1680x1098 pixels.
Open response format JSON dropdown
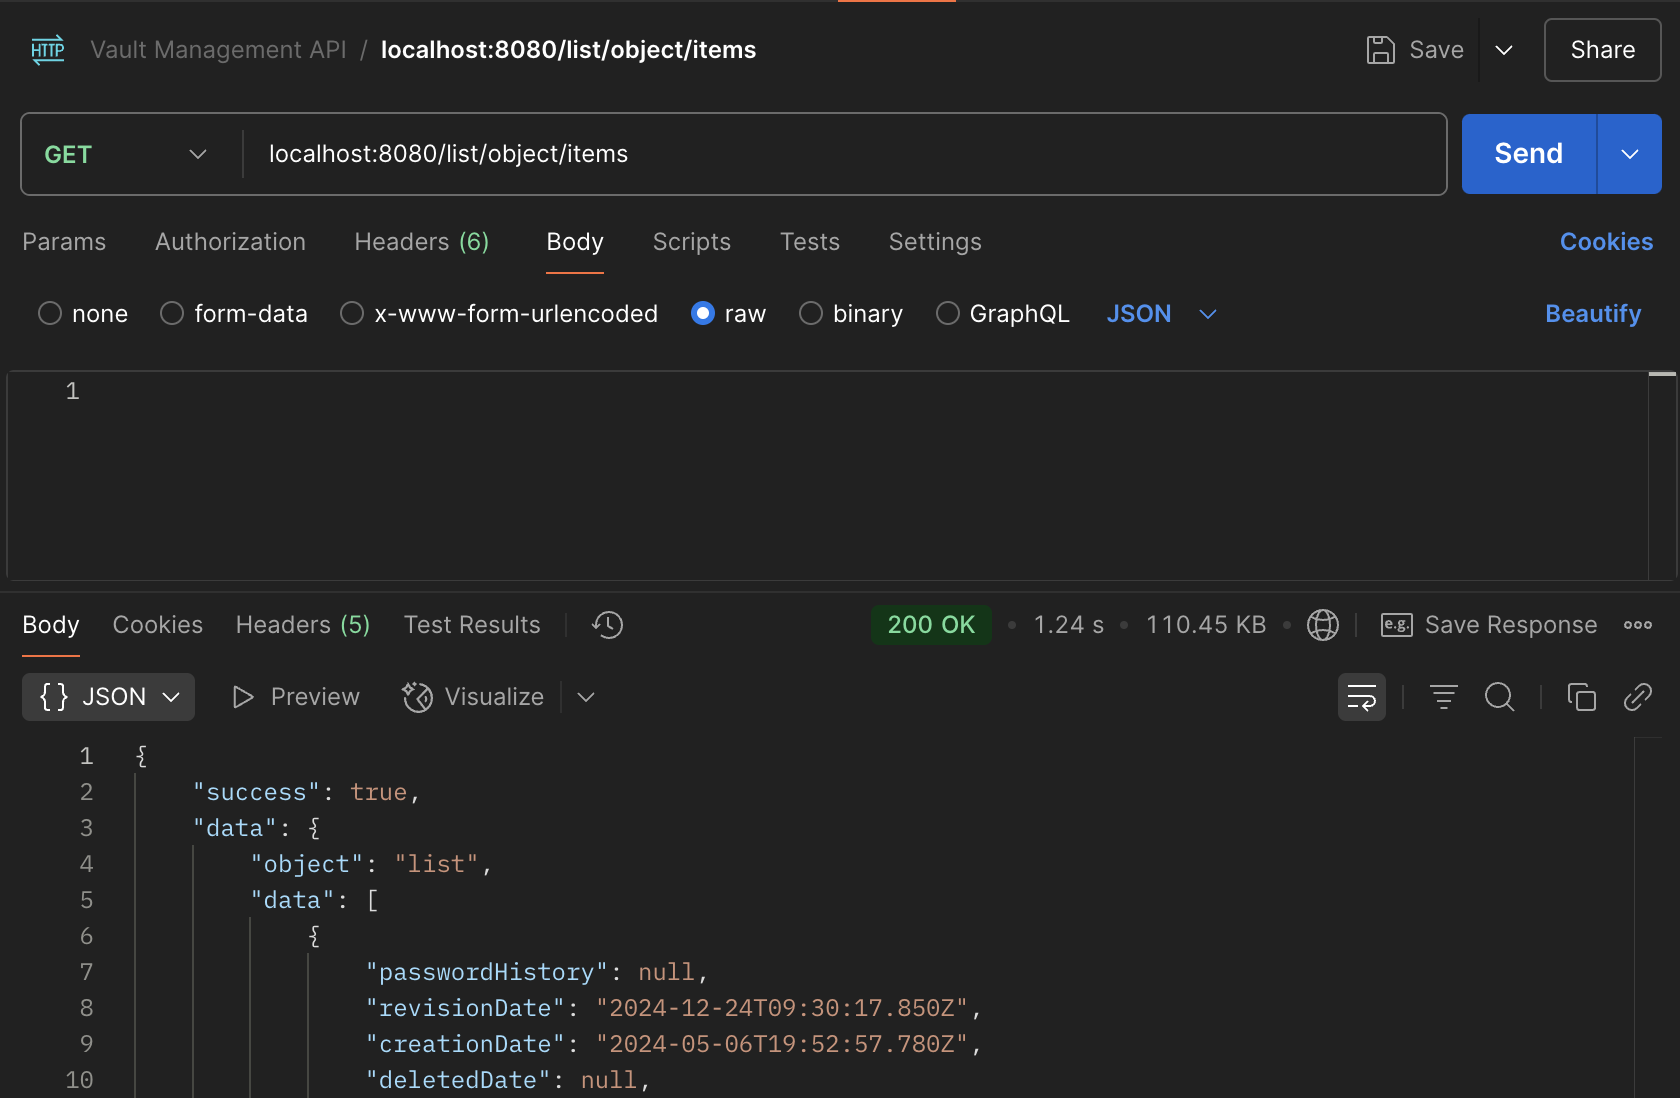tap(108, 697)
